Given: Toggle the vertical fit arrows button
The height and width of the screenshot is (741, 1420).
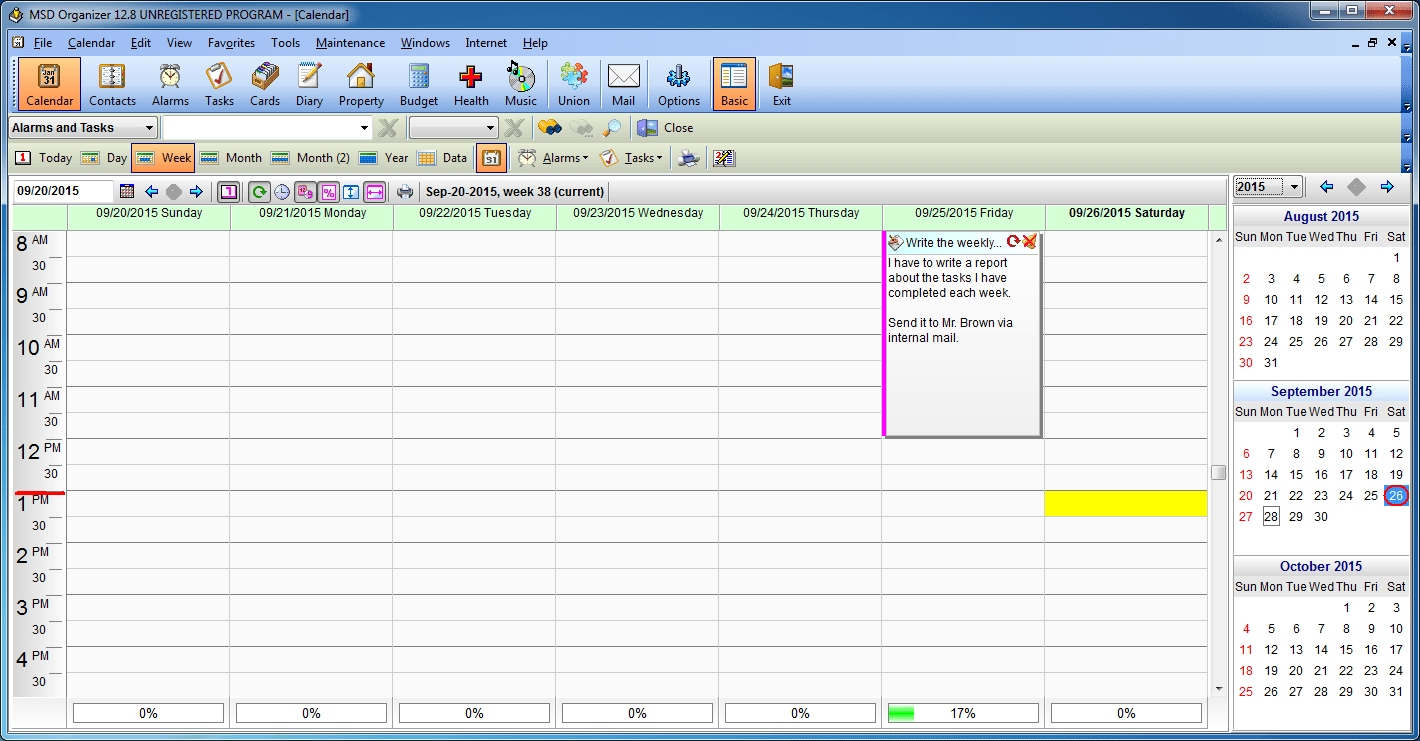Looking at the screenshot, I should coord(351,191).
